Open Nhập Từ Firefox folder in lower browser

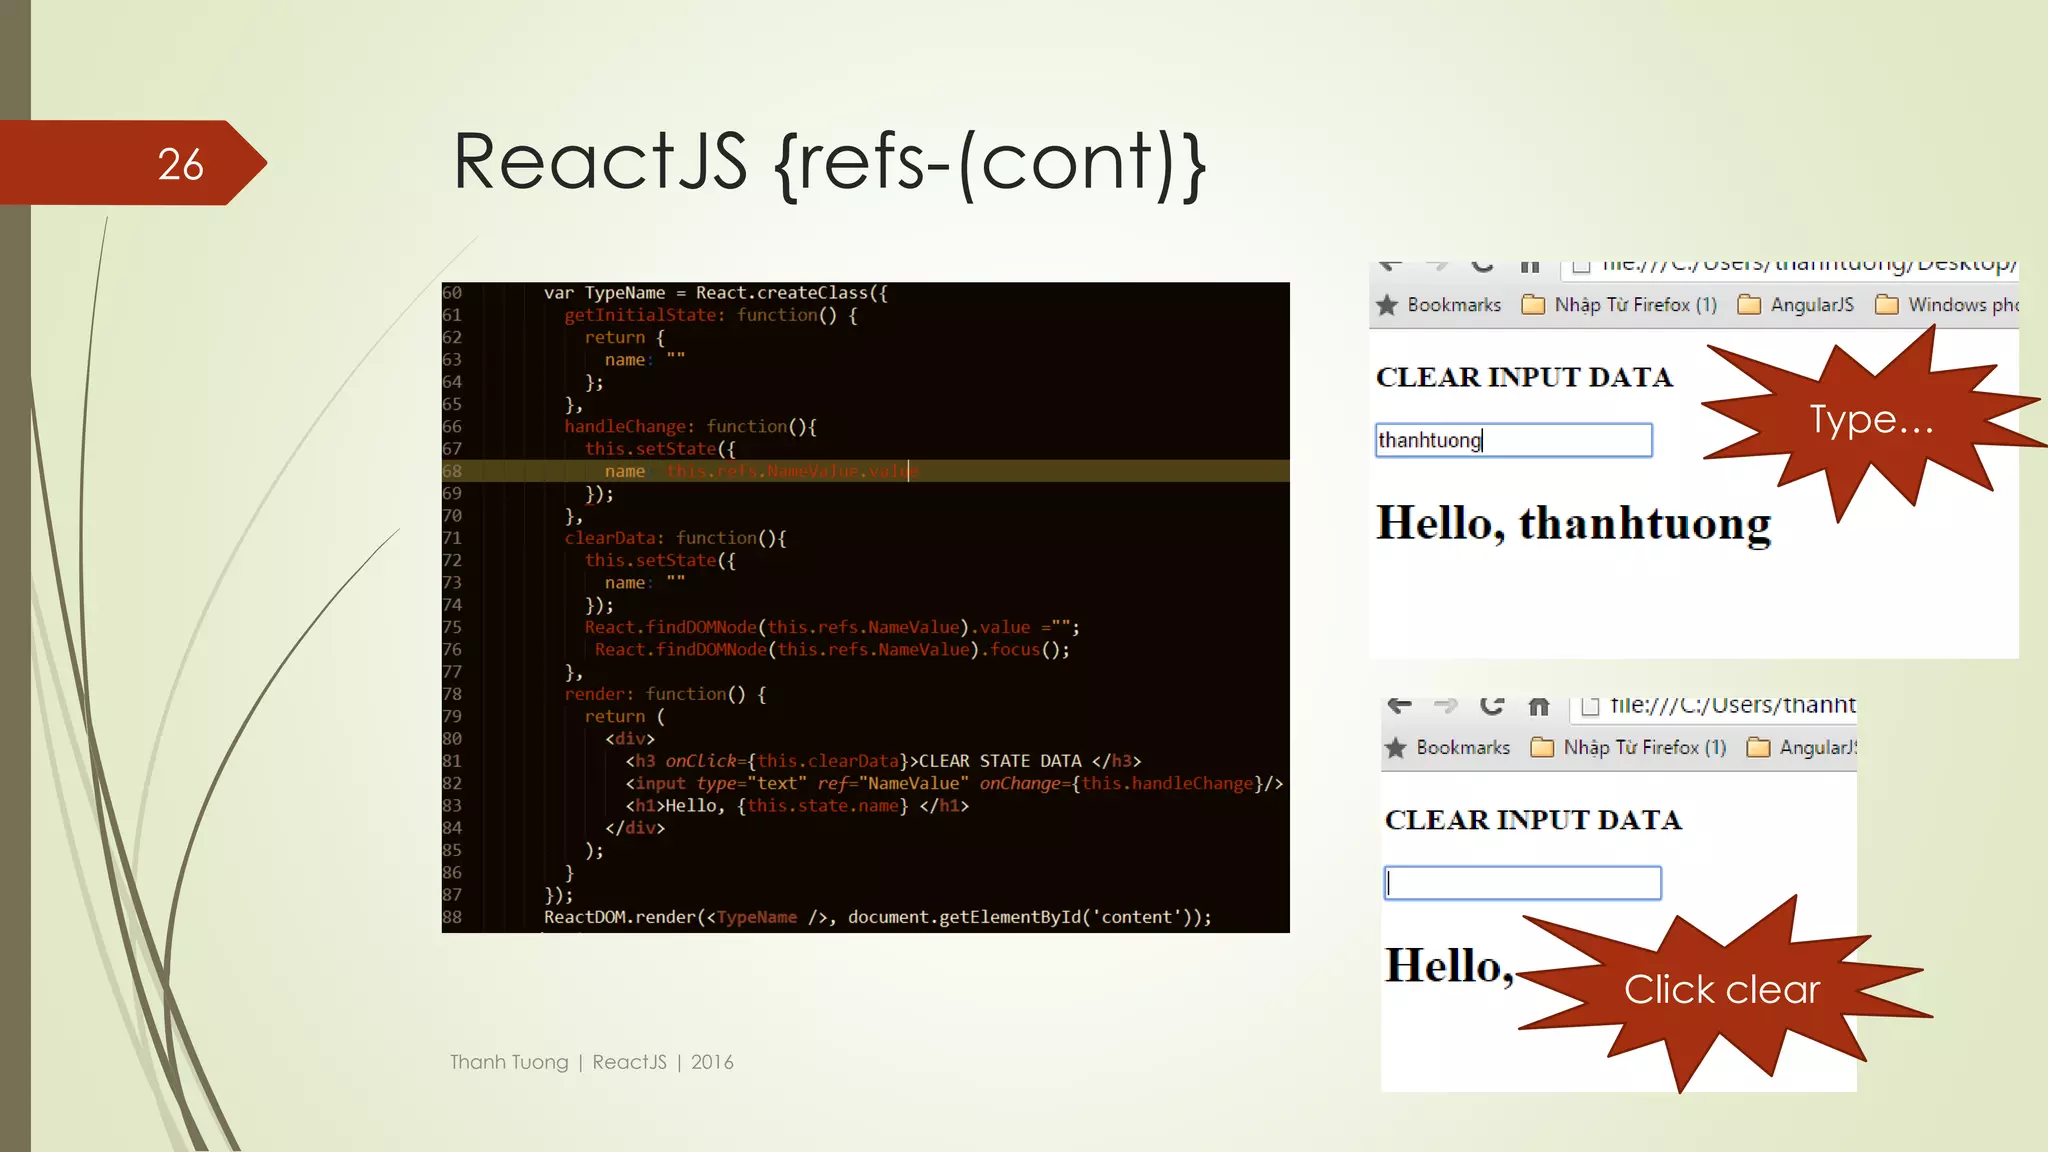point(1628,748)
